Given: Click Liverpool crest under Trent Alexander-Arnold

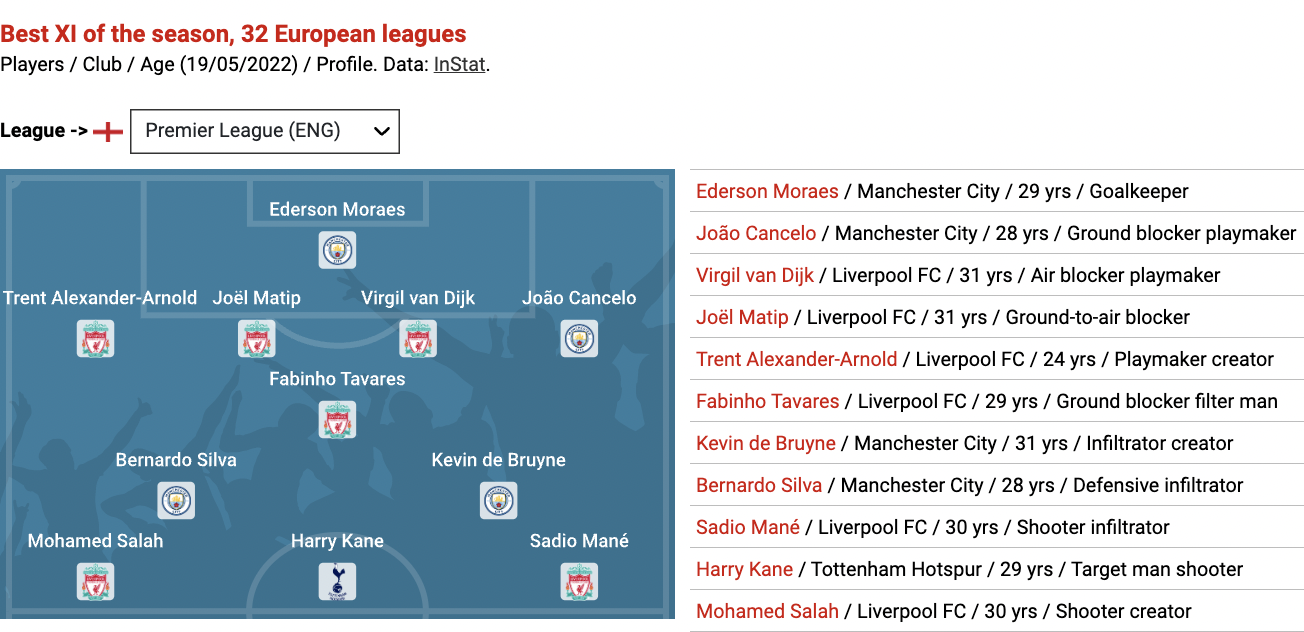Looking at the screenshot, I should 96,338.
